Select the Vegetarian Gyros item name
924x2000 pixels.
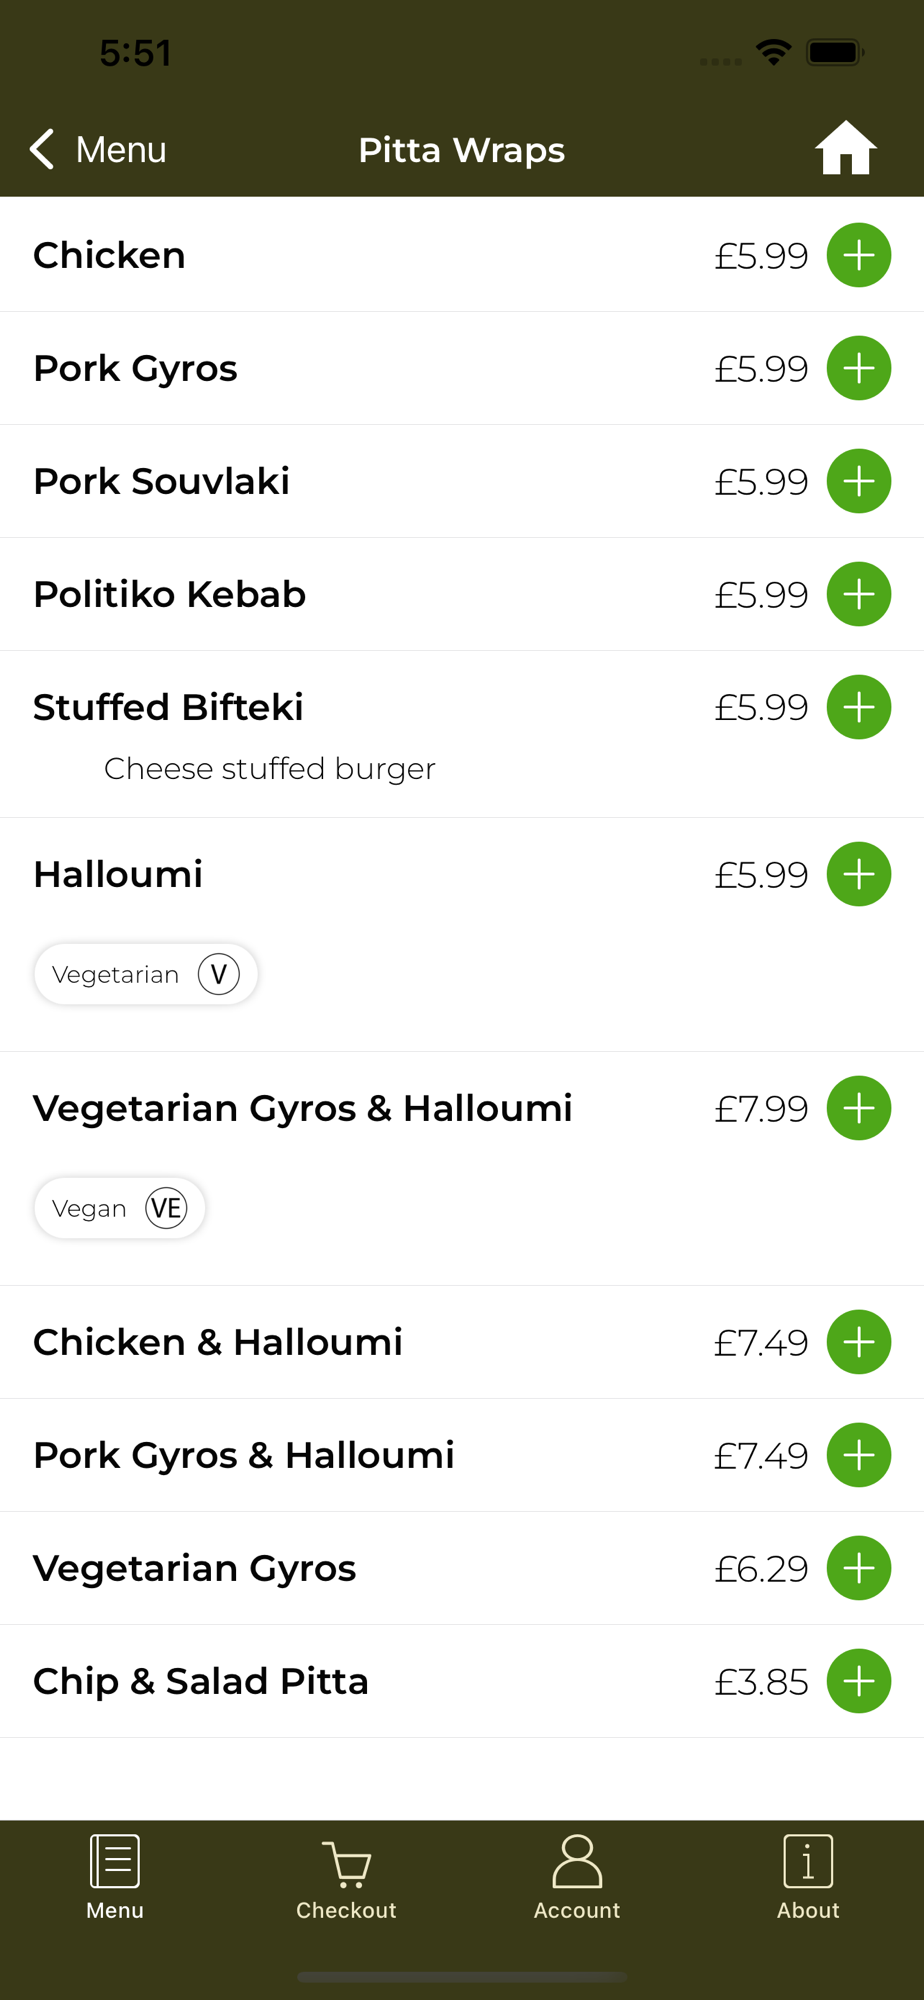click(195, 1568)
